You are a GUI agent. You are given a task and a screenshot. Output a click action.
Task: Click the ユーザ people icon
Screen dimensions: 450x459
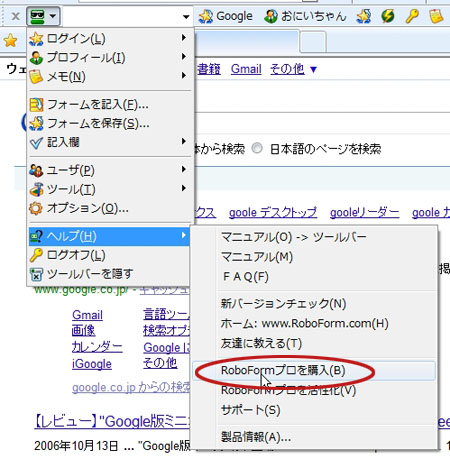pos(36,171)
